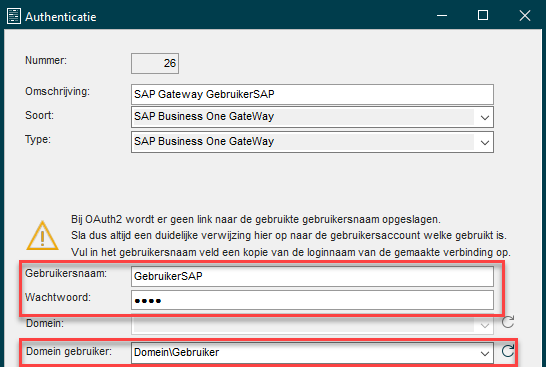Click the Authenticatie window icon in title bar

(14, 16)
